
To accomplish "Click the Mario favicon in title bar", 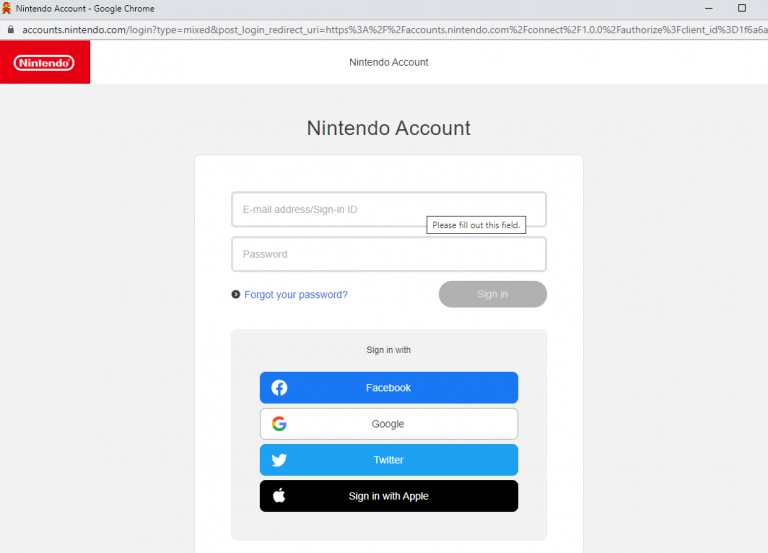I will (6, 8).
